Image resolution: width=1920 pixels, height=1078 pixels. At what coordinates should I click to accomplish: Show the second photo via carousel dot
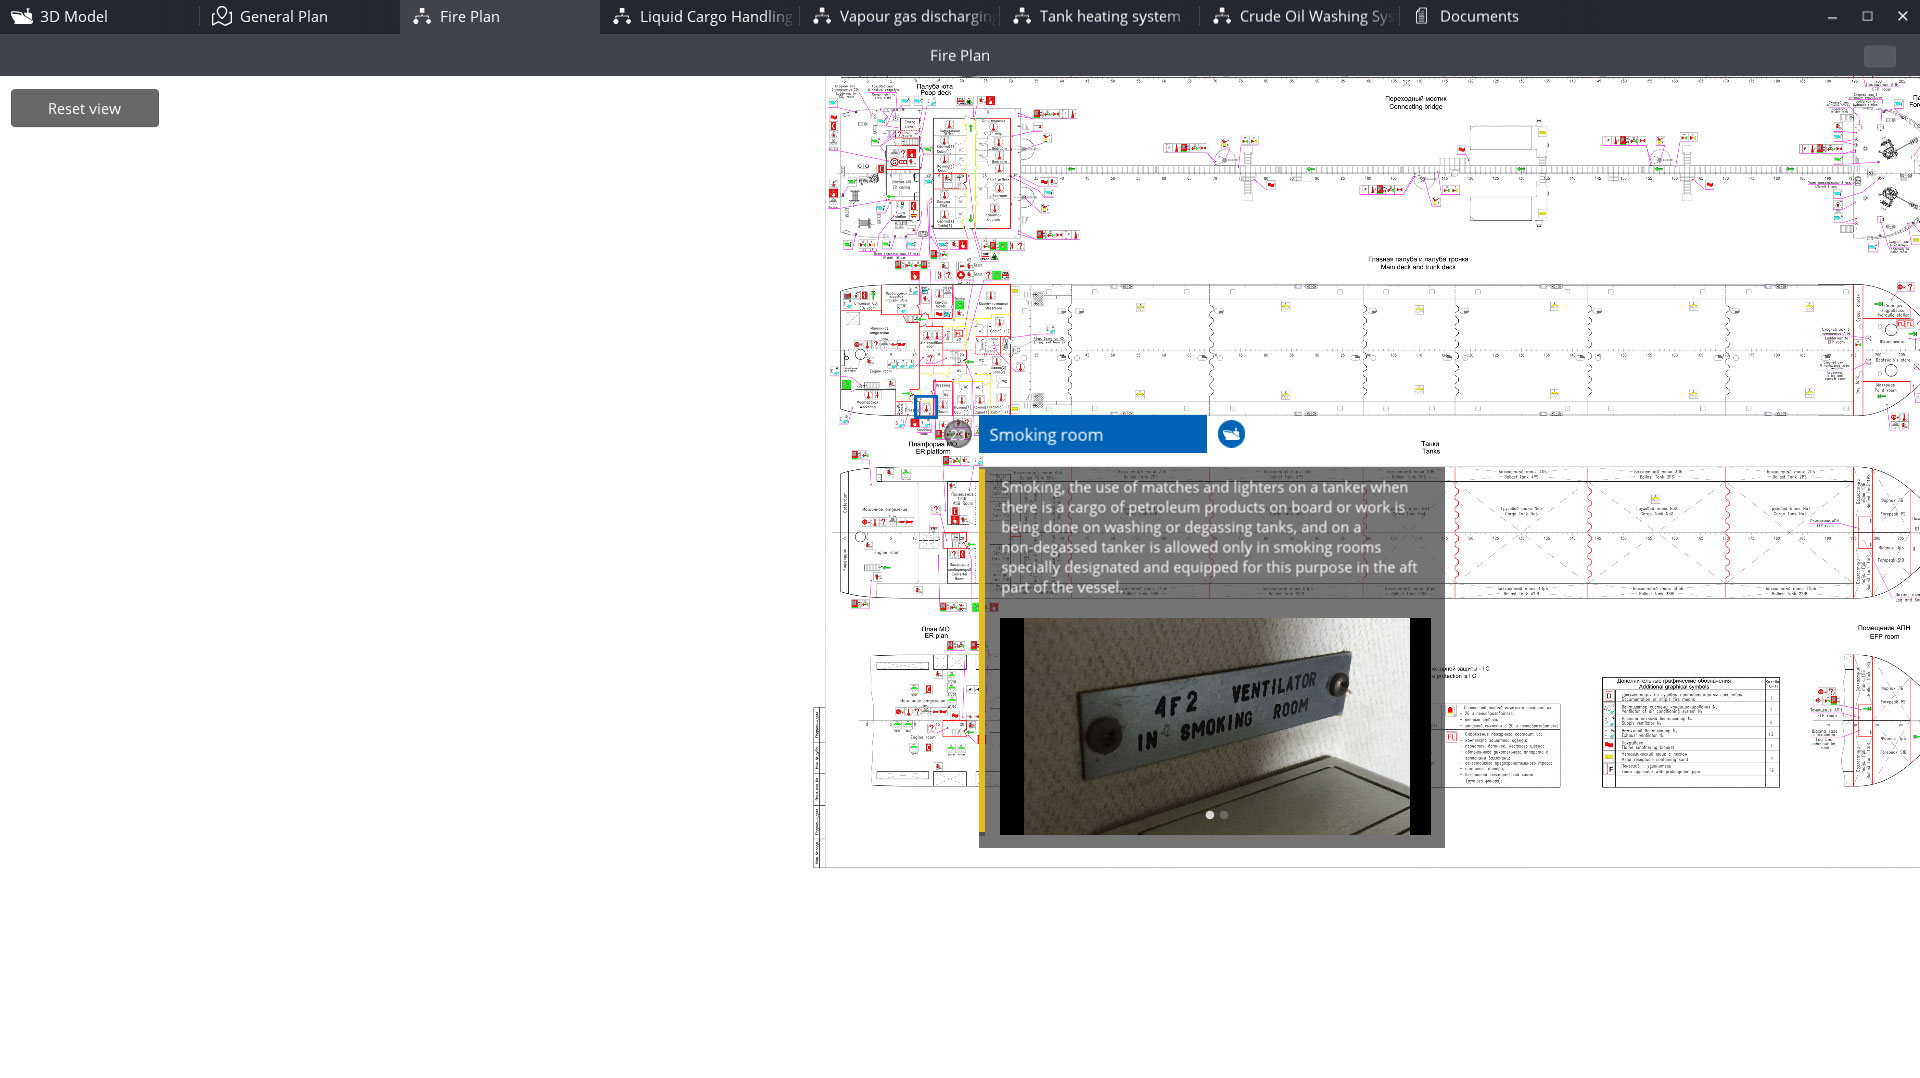coord(1224,815)
